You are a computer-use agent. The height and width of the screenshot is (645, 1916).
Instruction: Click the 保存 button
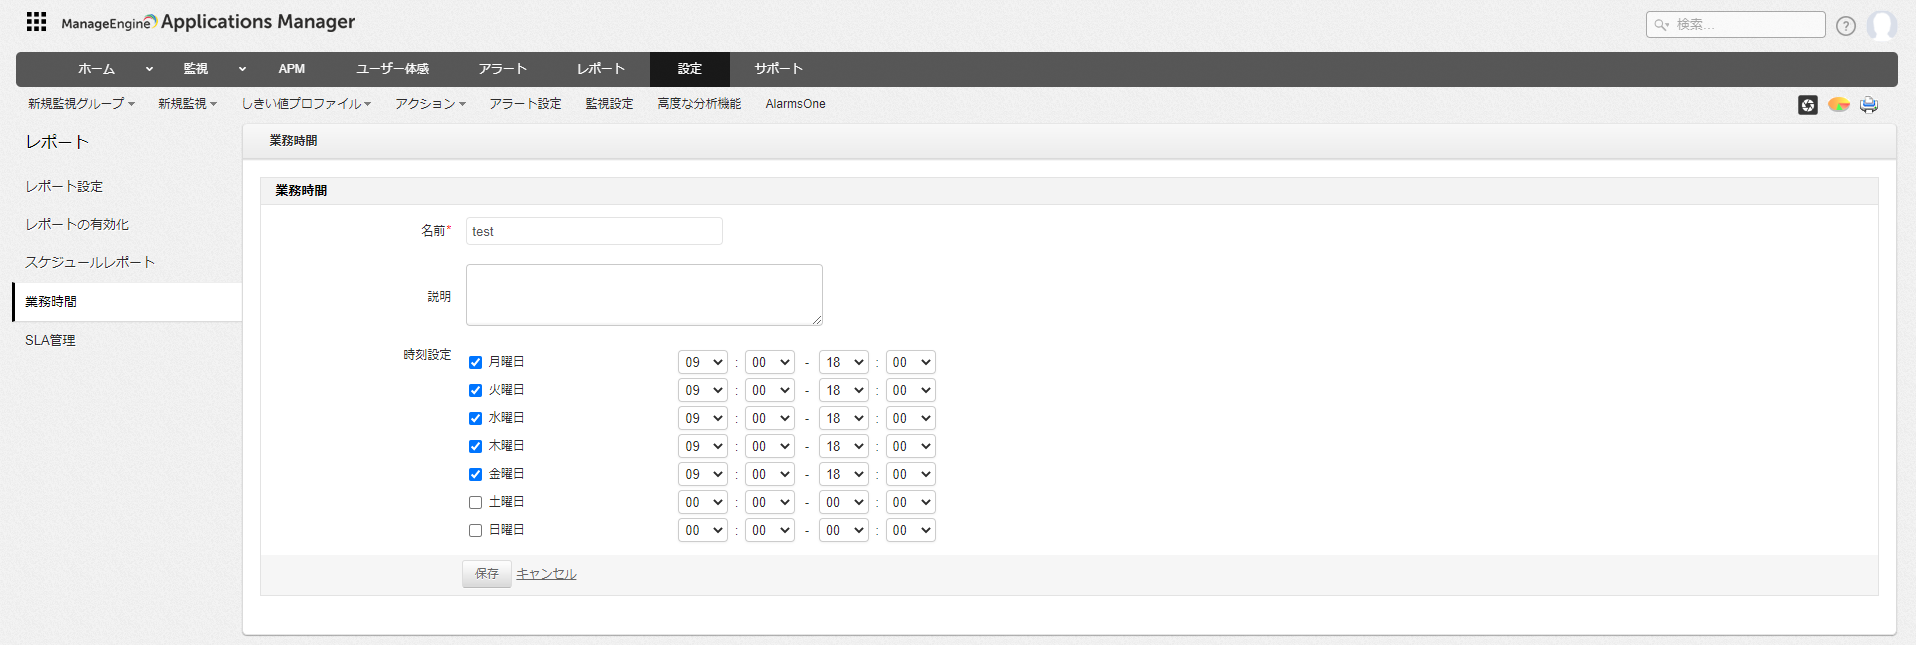[486, 574]
